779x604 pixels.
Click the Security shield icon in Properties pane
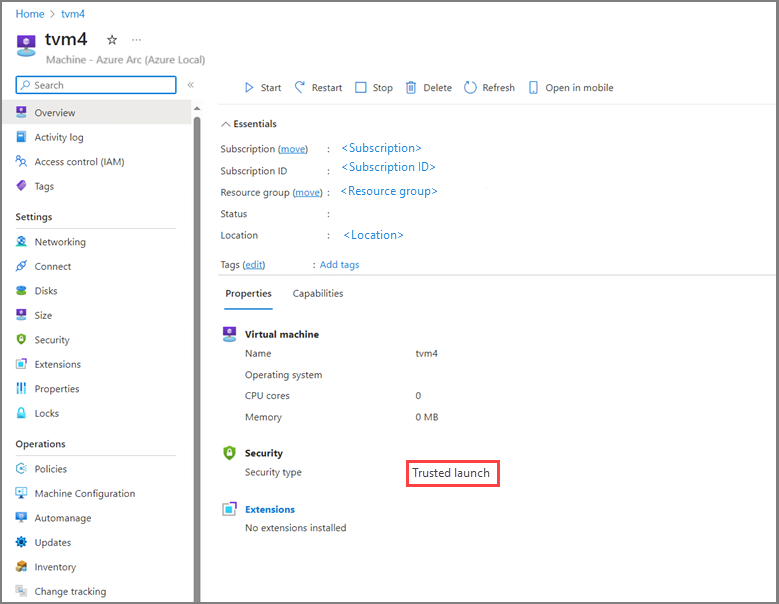(230, 453)
